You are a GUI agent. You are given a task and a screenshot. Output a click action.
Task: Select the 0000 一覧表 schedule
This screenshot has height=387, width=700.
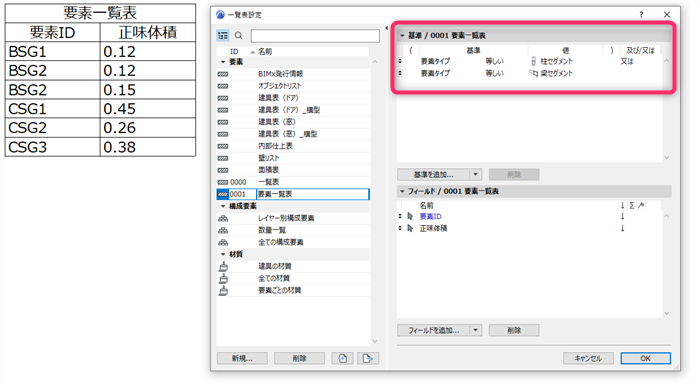coord(293,182)
